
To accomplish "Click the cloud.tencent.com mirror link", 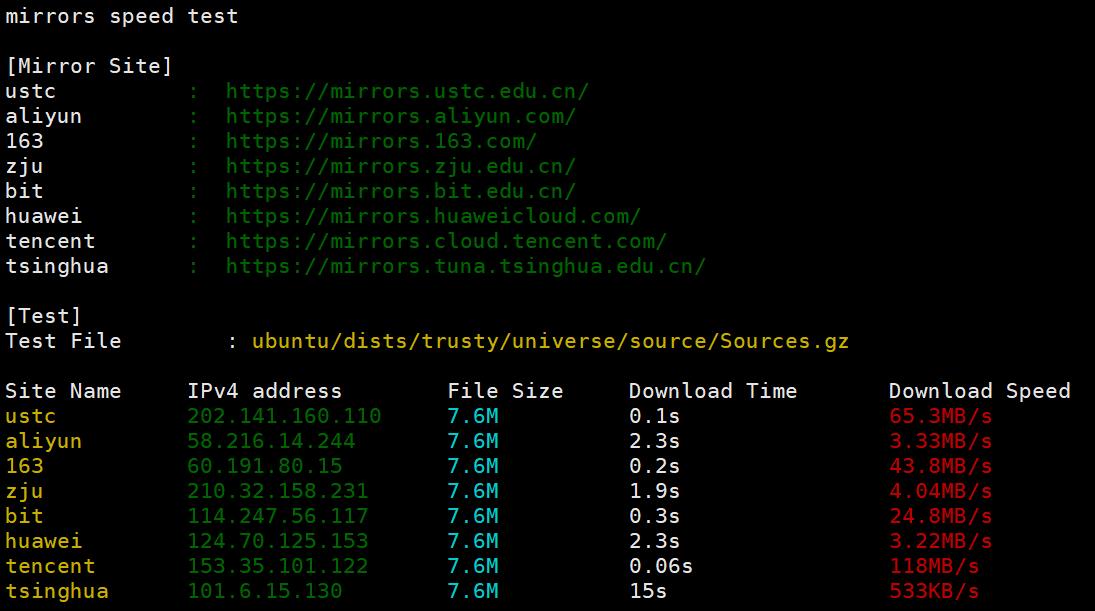I will pyautogui.click(x=446, y=242).
